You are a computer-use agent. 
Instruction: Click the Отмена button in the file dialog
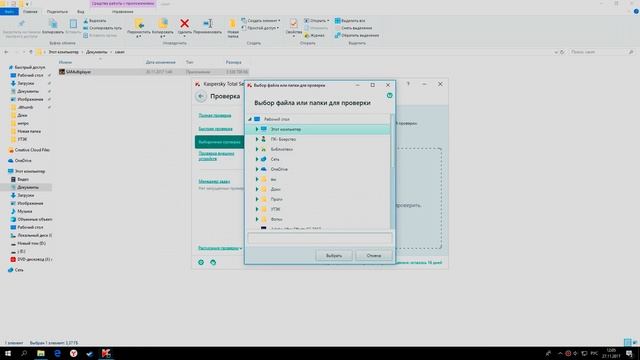373,256
